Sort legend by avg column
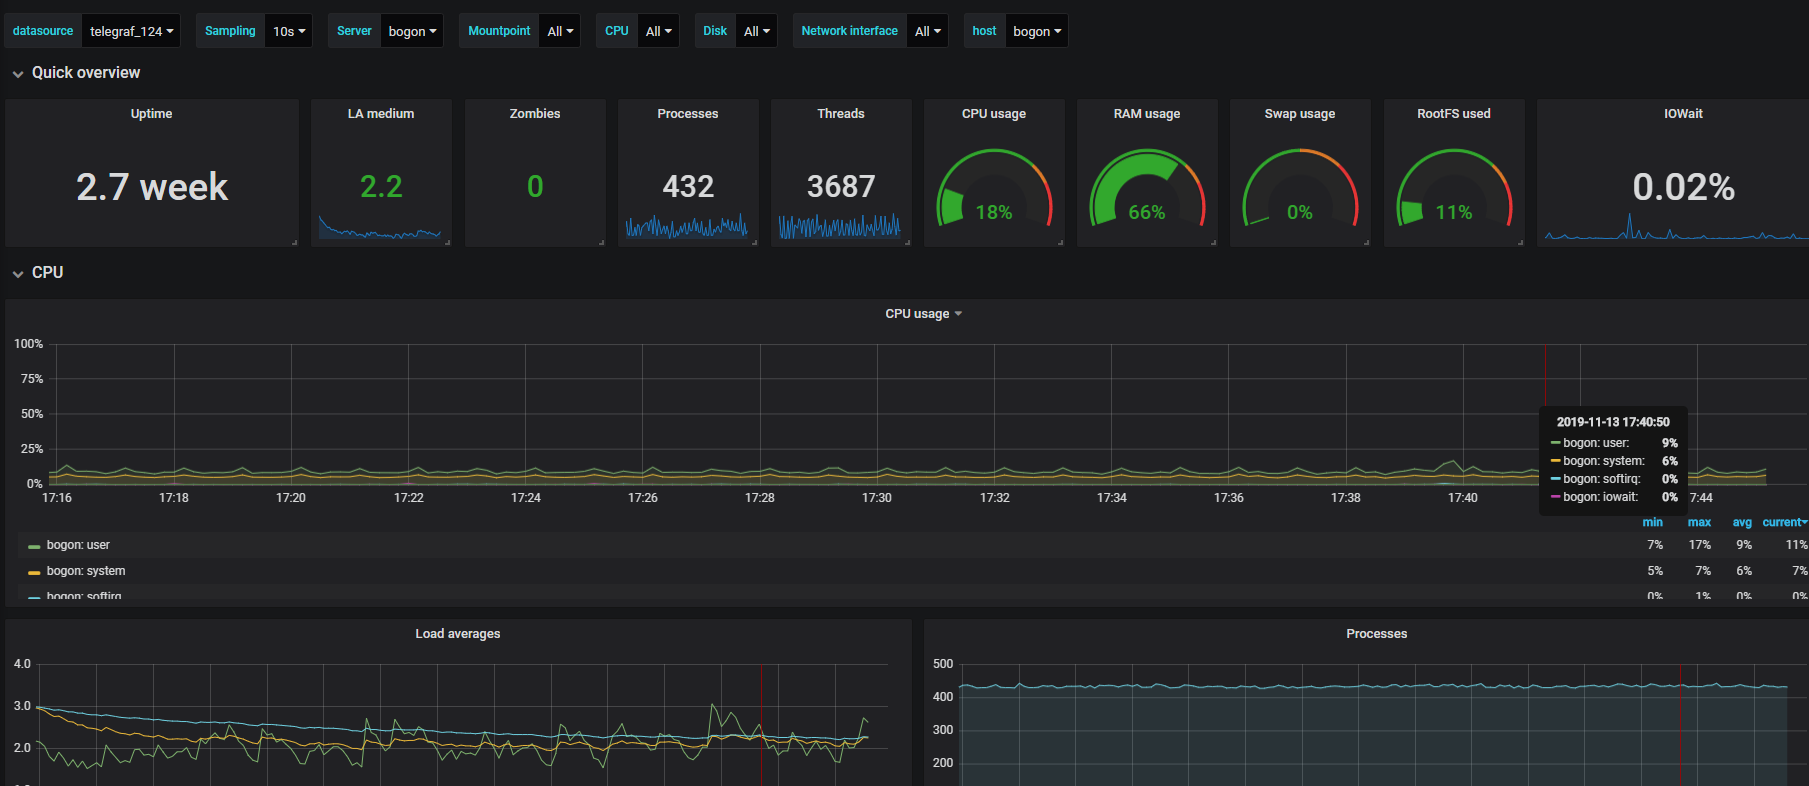The width and height of the screenshot is (1809, 786). [x=1742, y=522]
